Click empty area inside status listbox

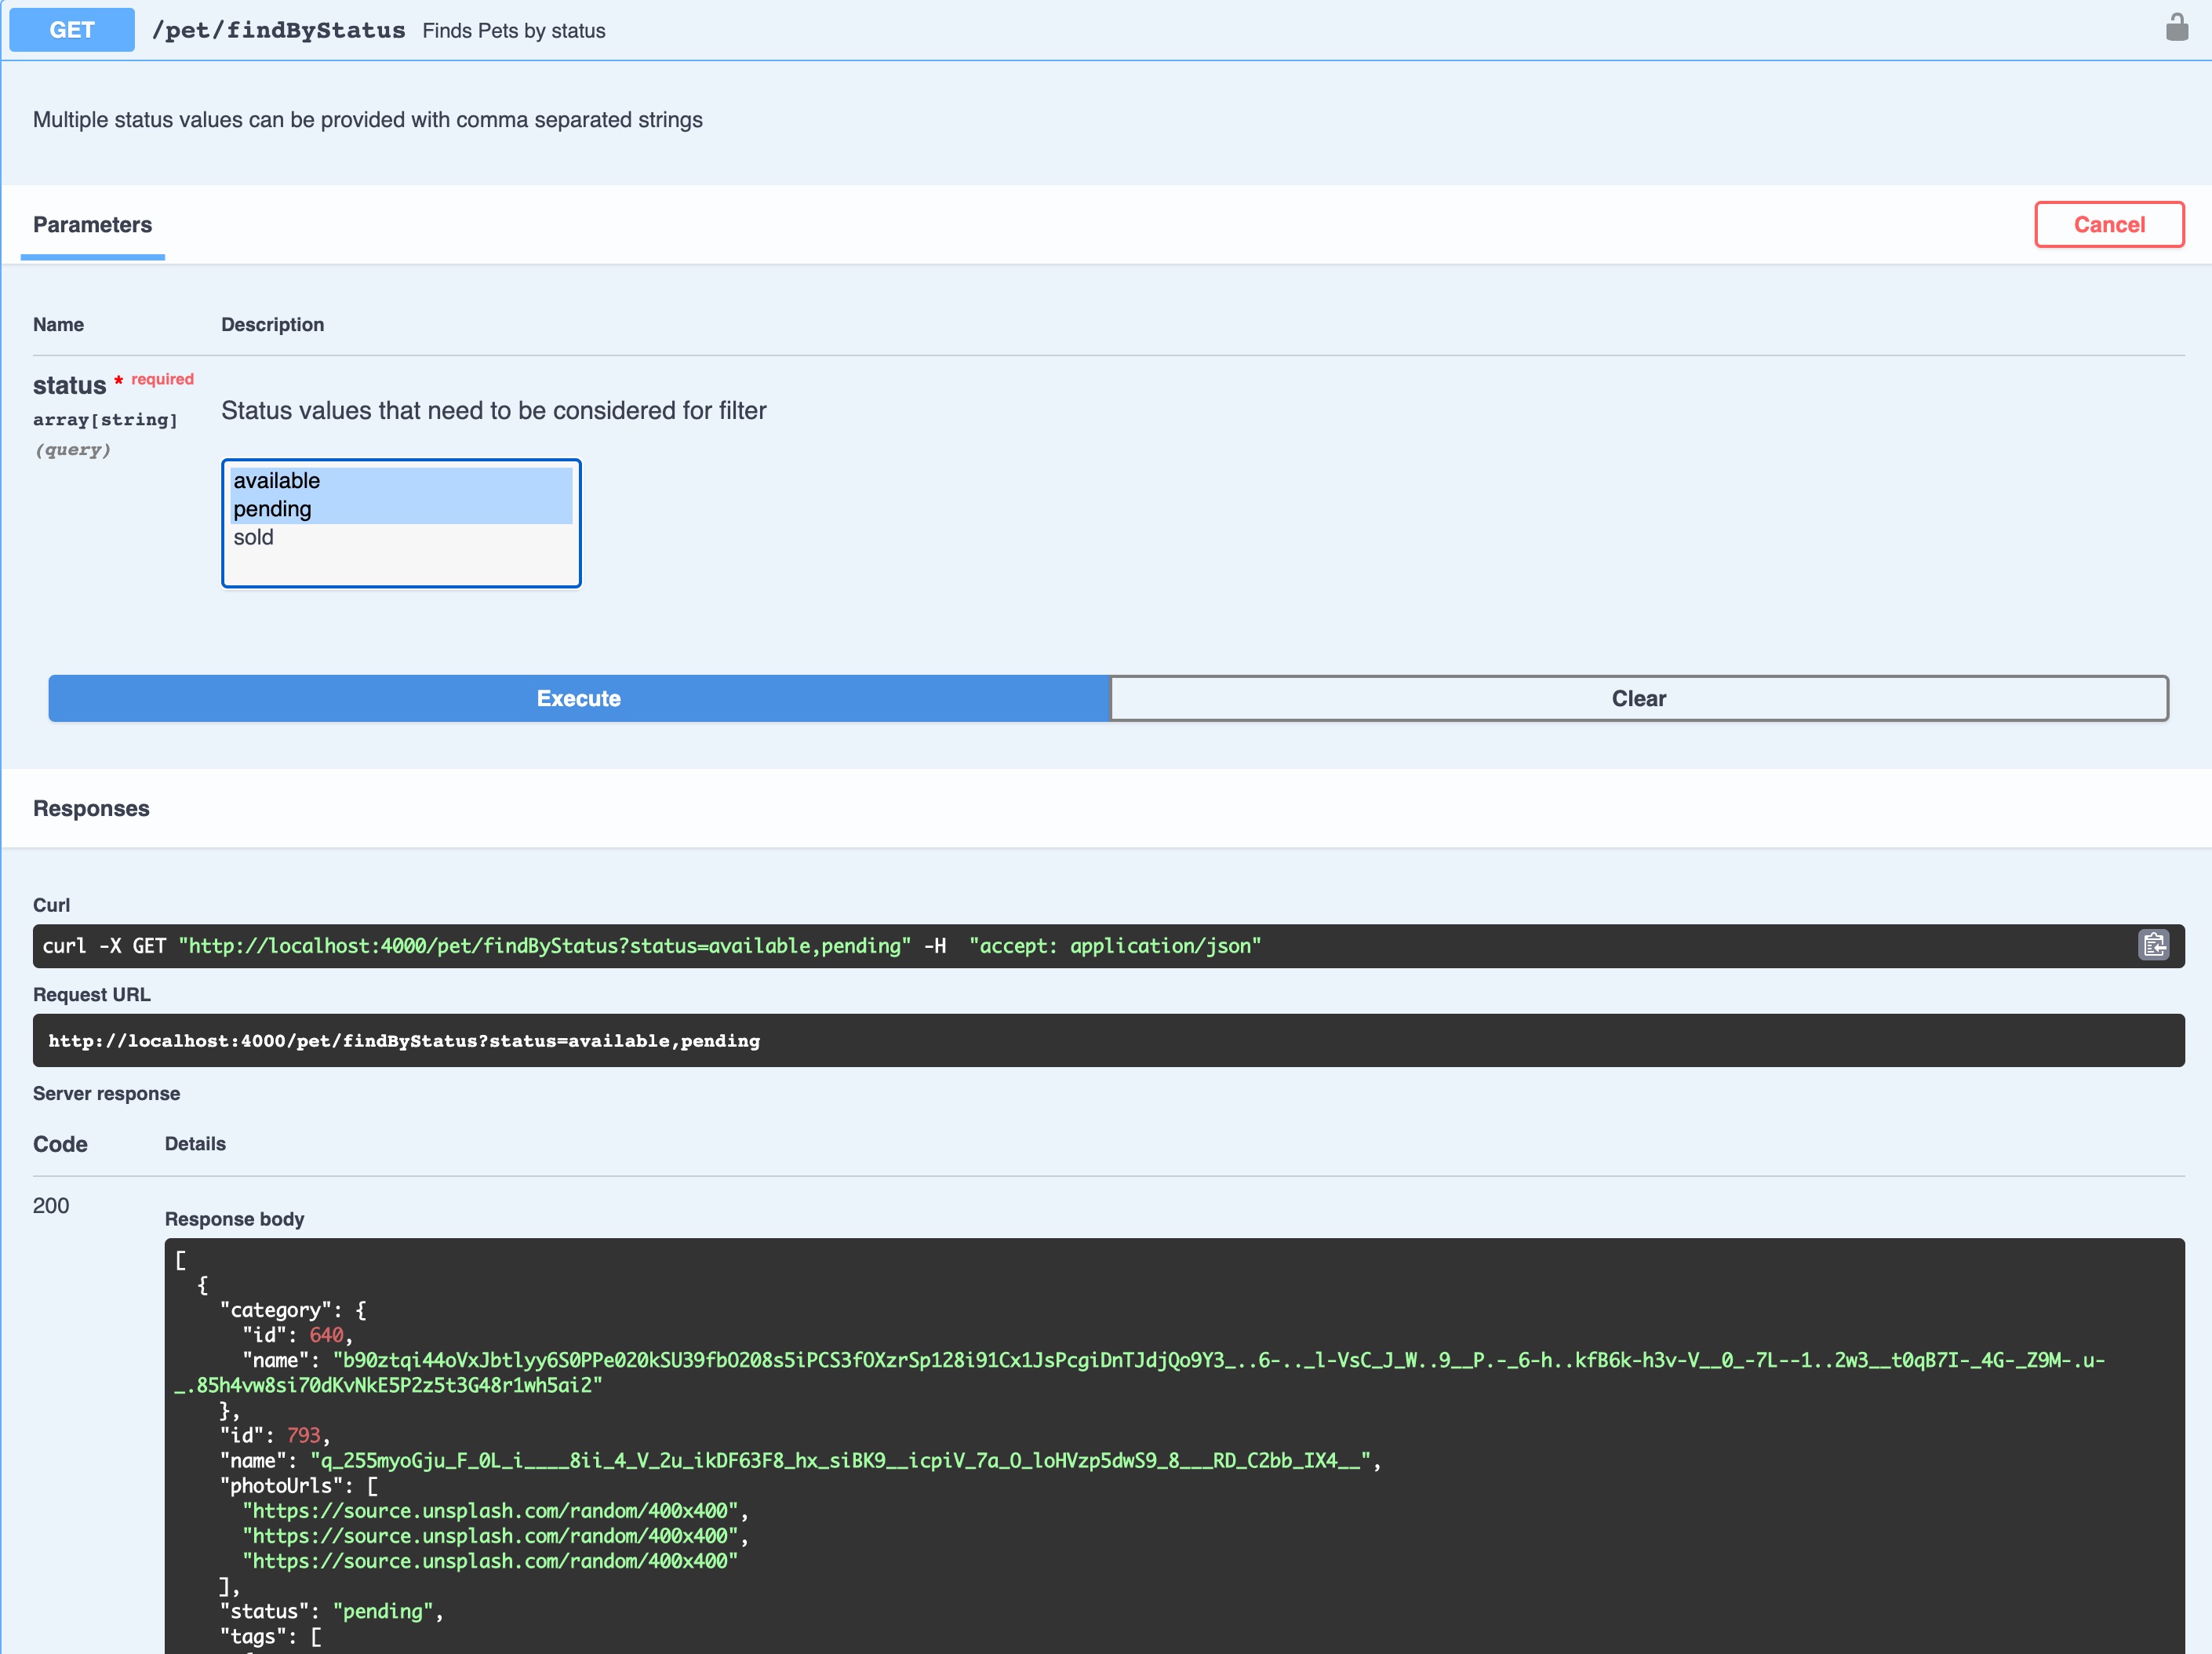[x=400, y=566]
